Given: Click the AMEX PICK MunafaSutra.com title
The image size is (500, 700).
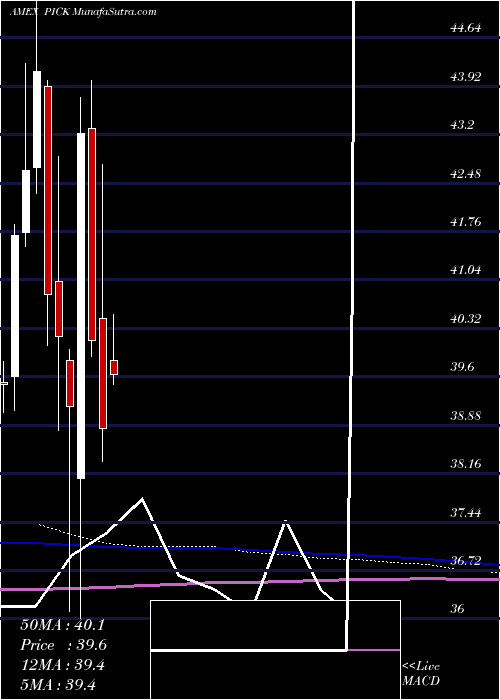Looking at the screenshot, I should pos(83,12).
